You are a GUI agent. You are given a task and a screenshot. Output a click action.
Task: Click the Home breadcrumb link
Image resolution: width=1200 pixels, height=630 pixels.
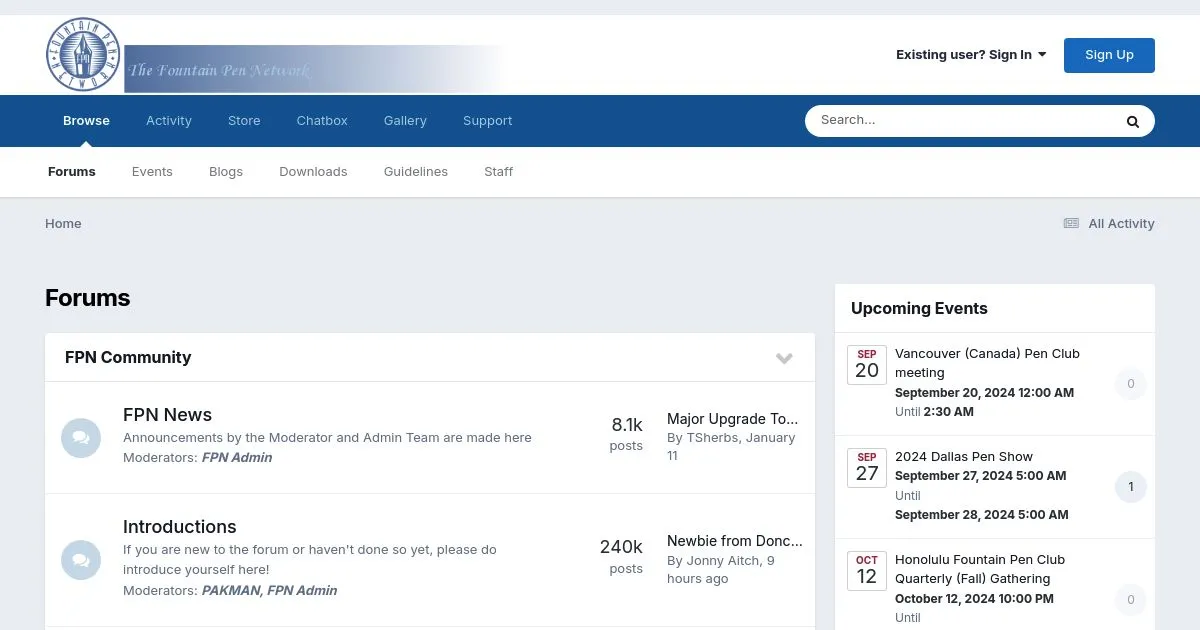tap(63, 224)
